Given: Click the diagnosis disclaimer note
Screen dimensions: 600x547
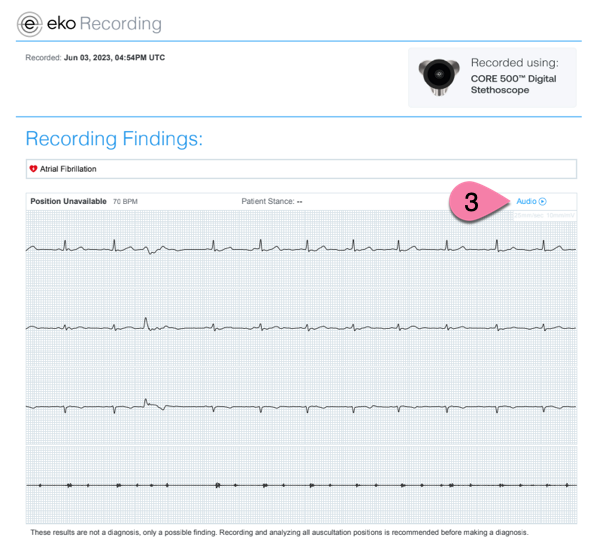Looking at the screenshot, I should point(279,532).
